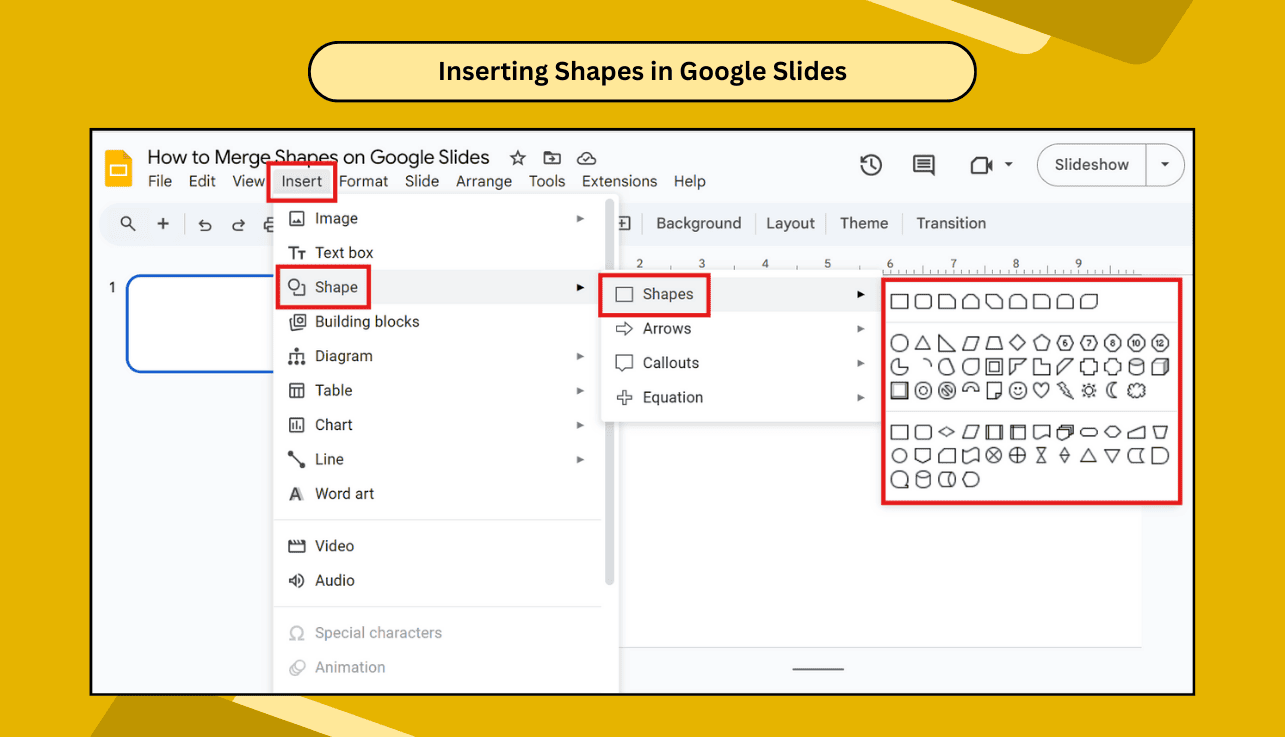Check the cloud save status

pos(586,158)
